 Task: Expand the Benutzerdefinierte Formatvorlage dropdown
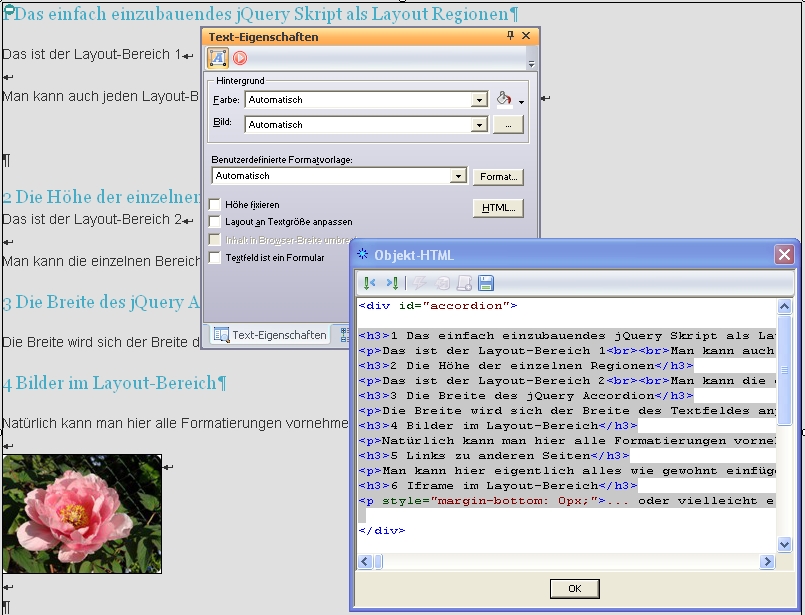click(458, 176)
